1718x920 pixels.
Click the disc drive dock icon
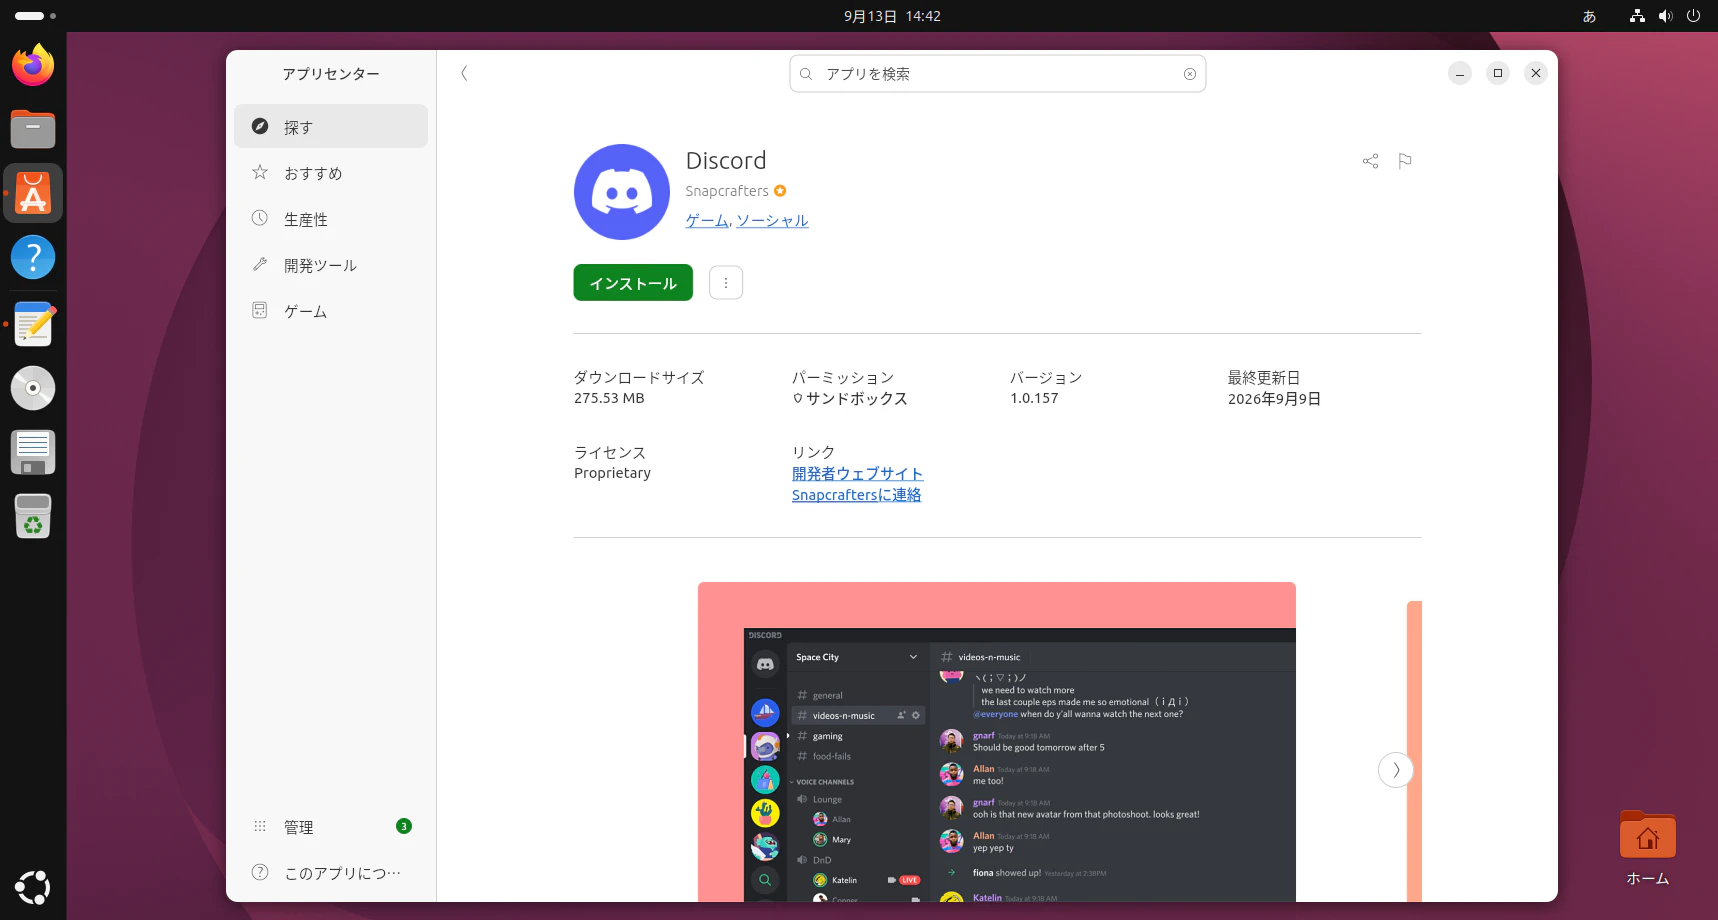click(x=33, y=388)
